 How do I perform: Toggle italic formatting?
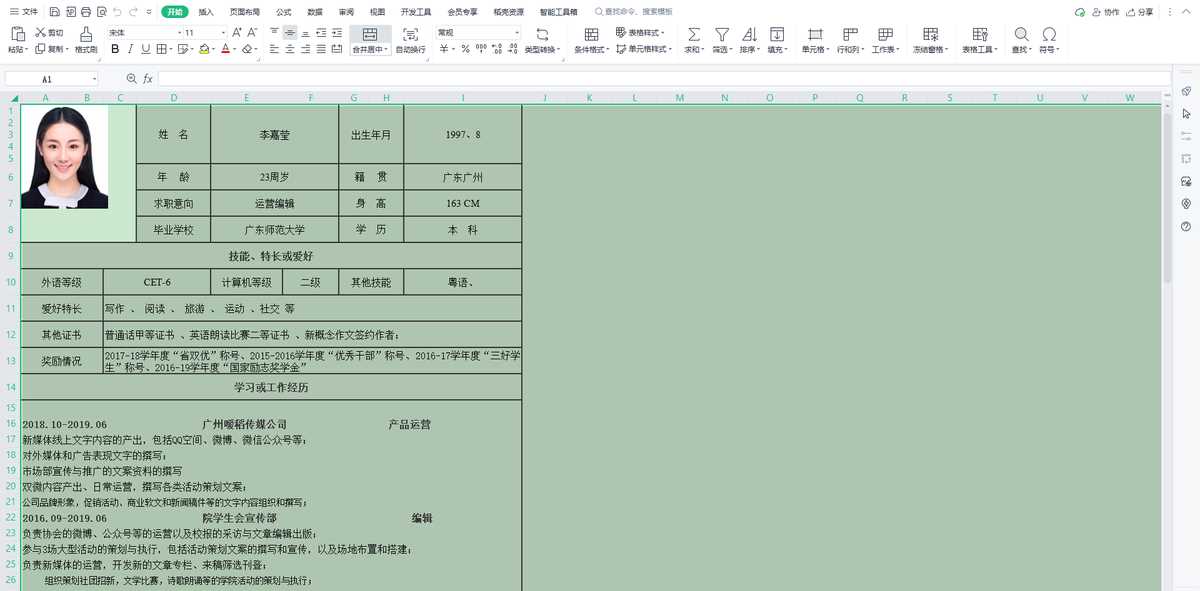(131, 49)
